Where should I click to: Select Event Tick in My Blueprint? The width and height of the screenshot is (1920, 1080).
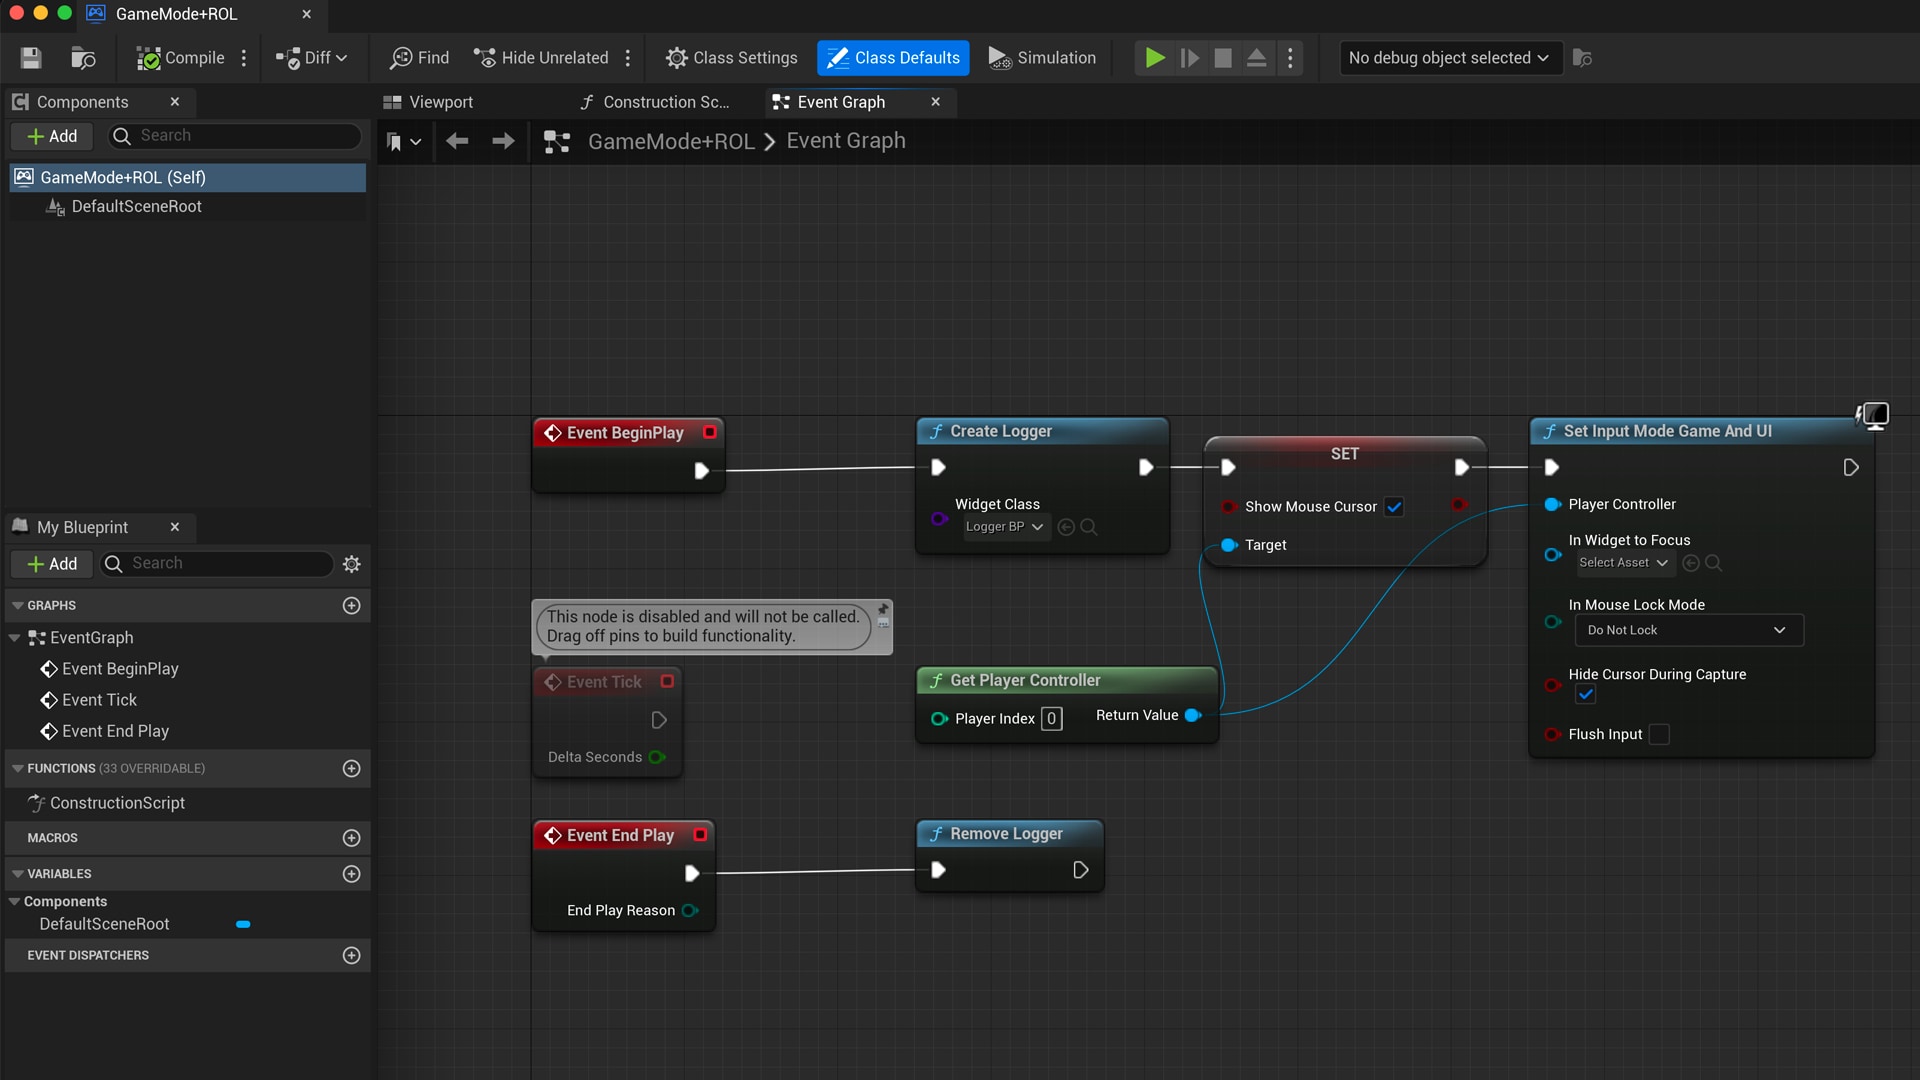(98, 699)
